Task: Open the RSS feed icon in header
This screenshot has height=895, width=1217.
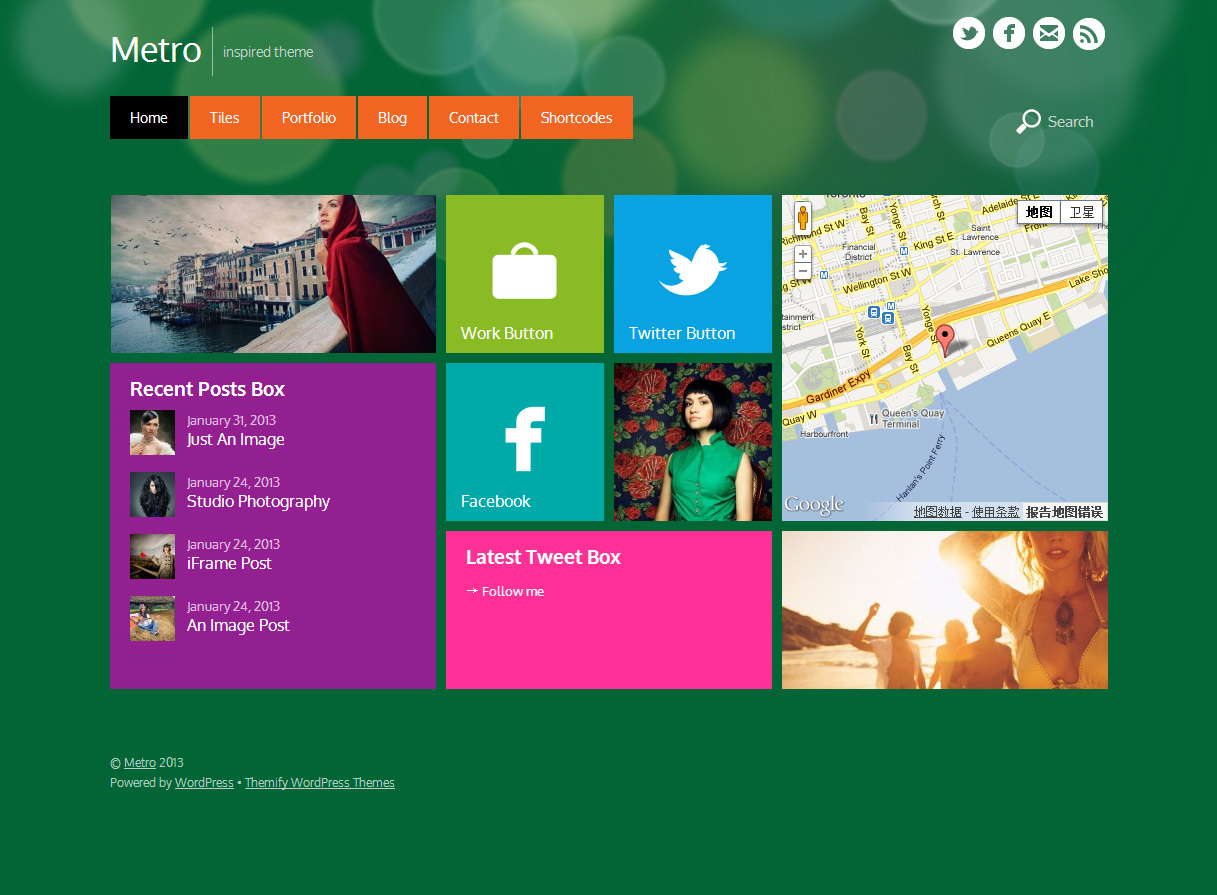Action: [x=1089, y=33]
